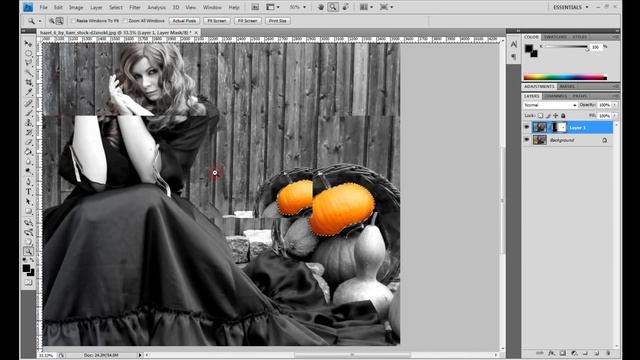This screenshot has width=640, height=360.
Task: Open the File menu
Action: 43,7
